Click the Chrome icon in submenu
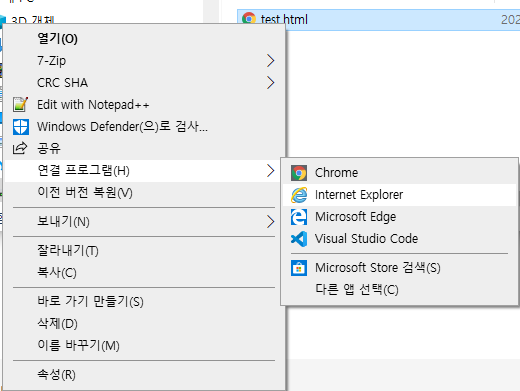 [299, 173]
